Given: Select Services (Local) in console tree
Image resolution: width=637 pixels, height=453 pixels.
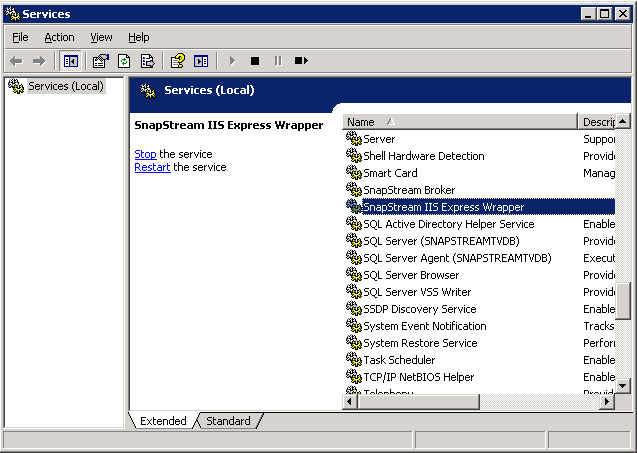Looking at the screenshot, I should 65,86.
